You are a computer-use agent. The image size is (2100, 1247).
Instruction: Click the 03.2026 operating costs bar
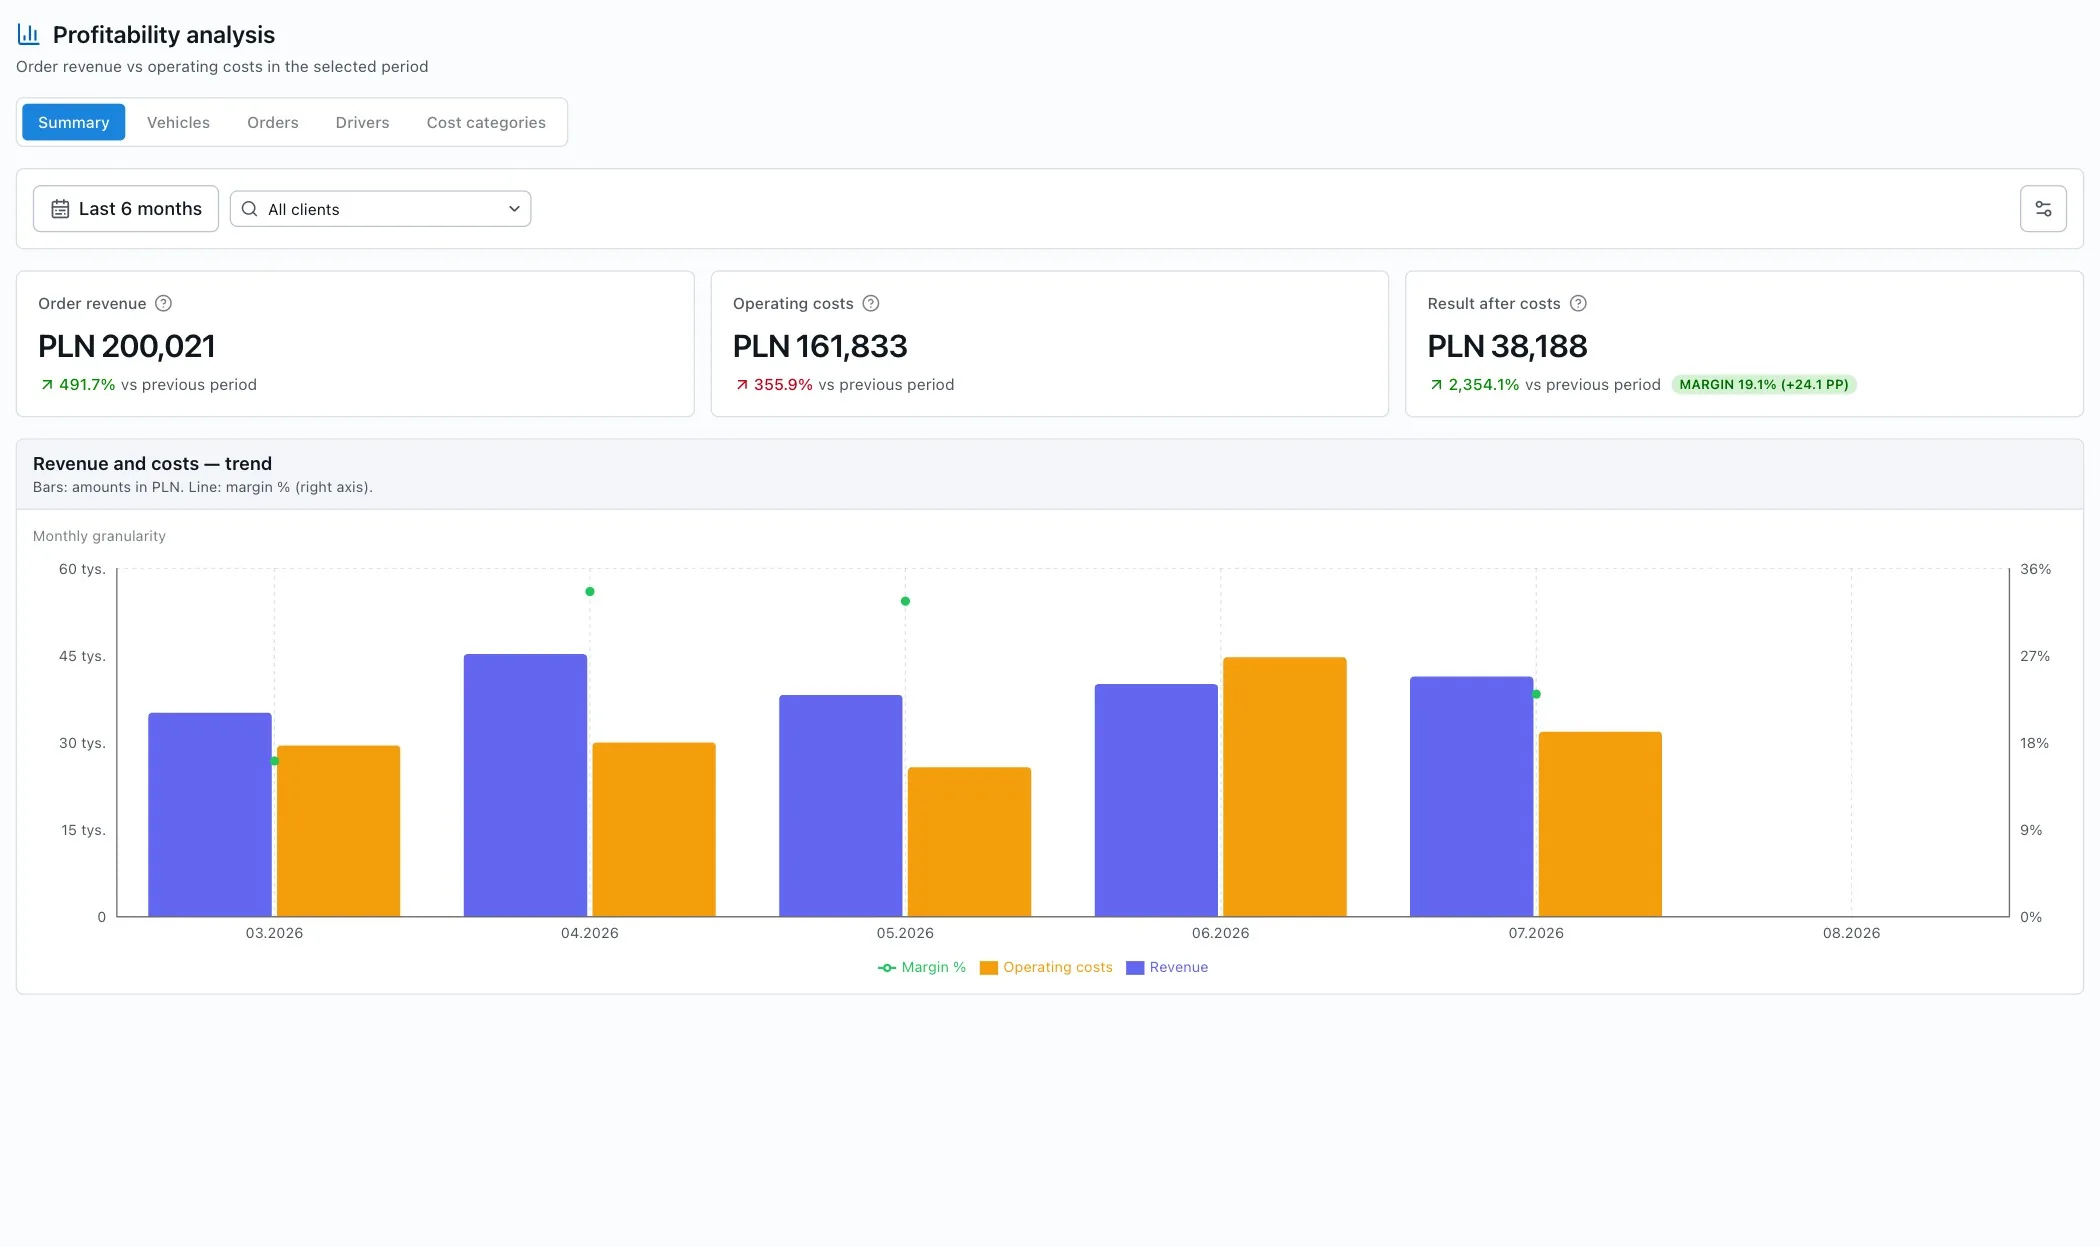339,830
